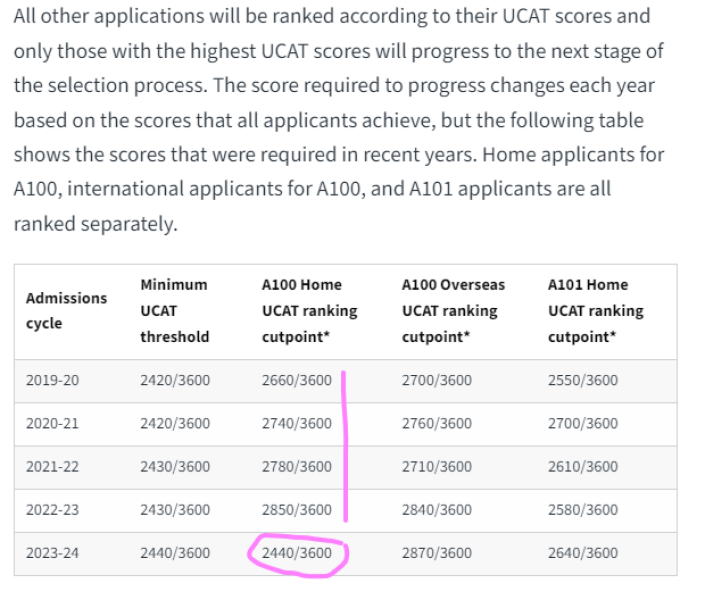Image resolution: width=705 pixels, height=600 pixels.
Task: Select the 2023-24 admissions cycle cell
Action: (x=53, y=553)
